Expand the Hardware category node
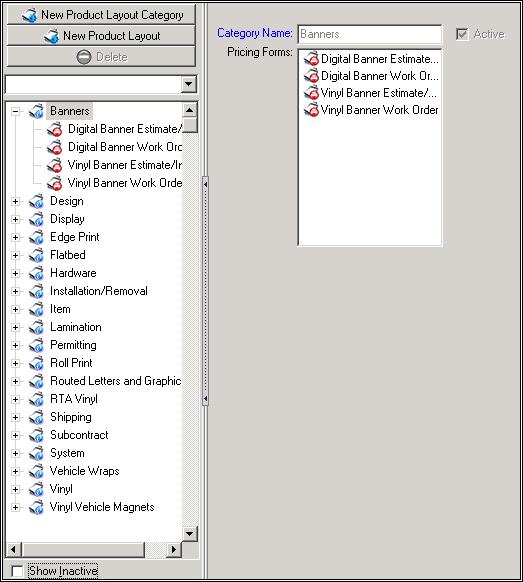Image resolution: width=523 pixels, height=582 pixels. (x=15, y=273)
